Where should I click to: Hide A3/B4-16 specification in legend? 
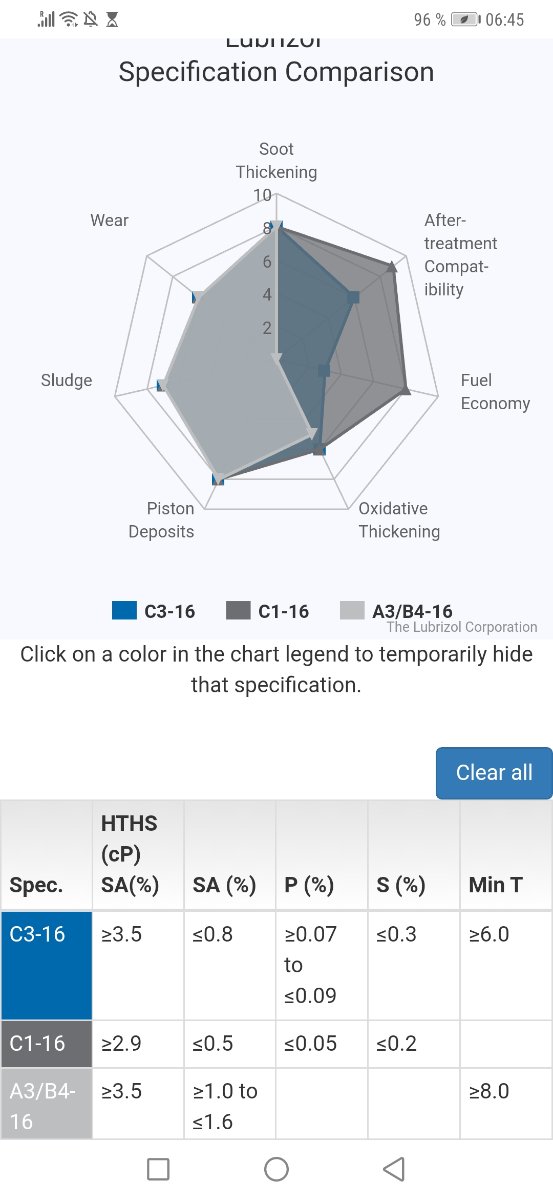click(x=396, y=611)
